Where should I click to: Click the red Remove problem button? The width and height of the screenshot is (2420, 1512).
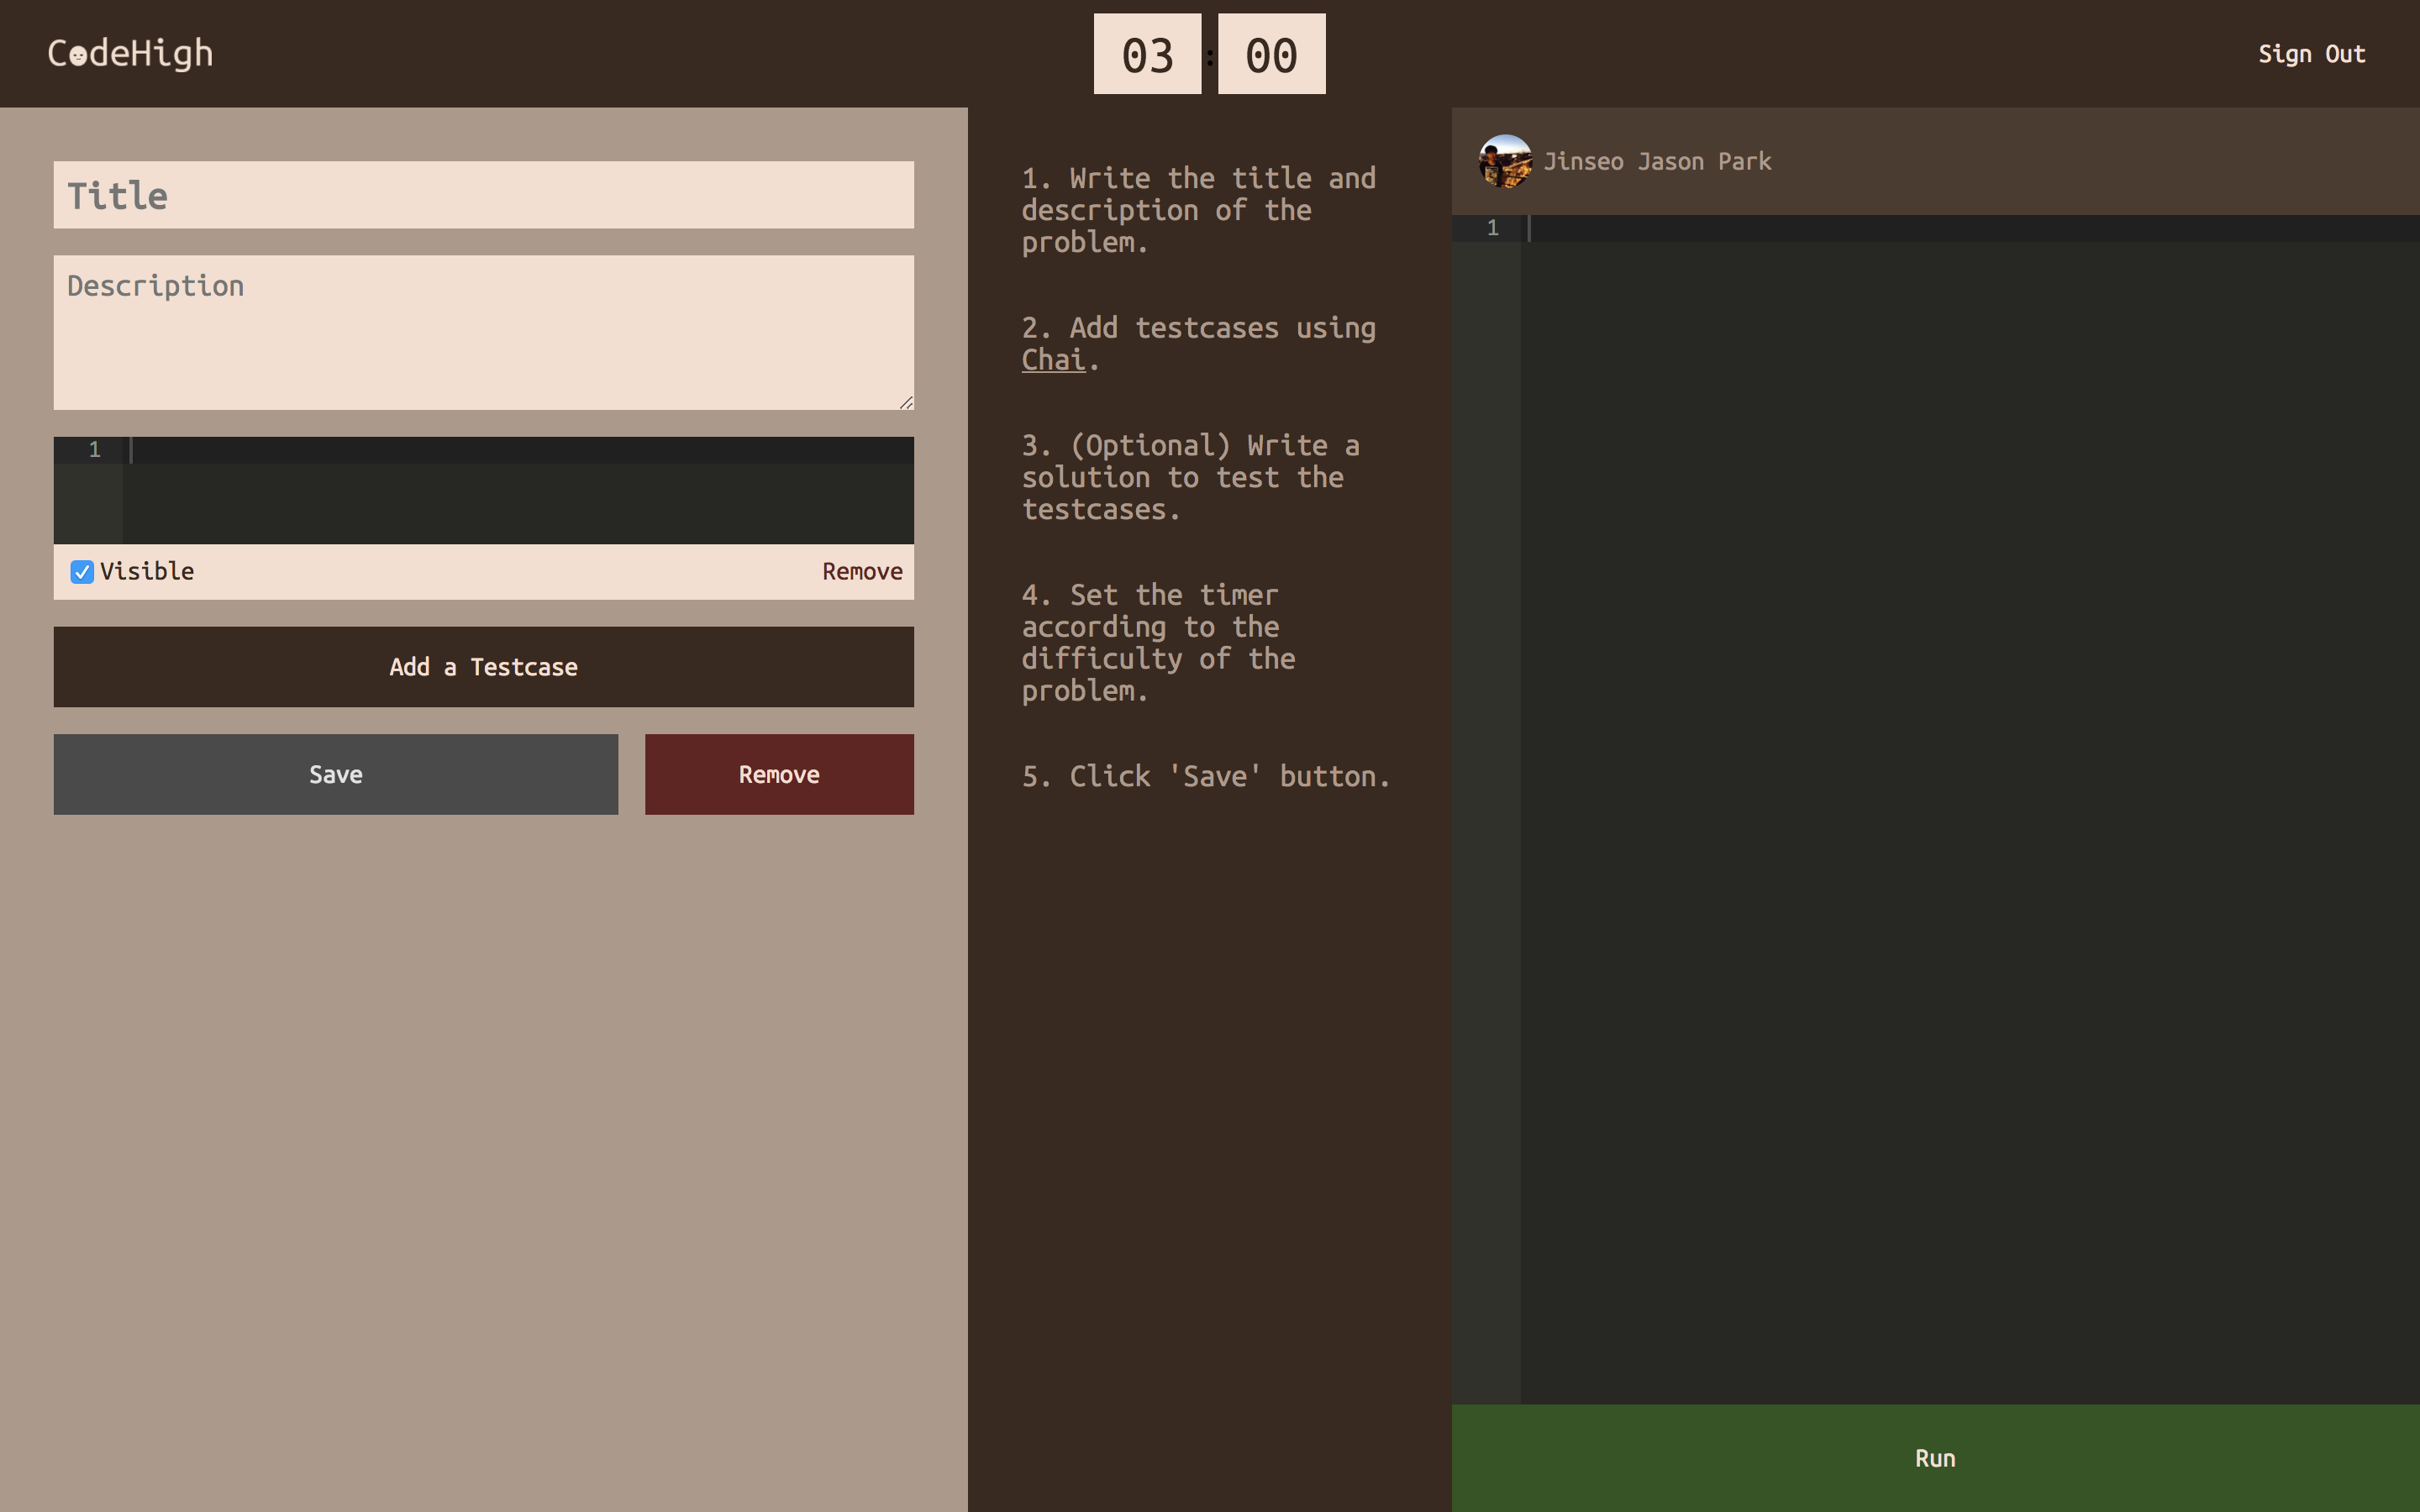[x=778, y=775]
